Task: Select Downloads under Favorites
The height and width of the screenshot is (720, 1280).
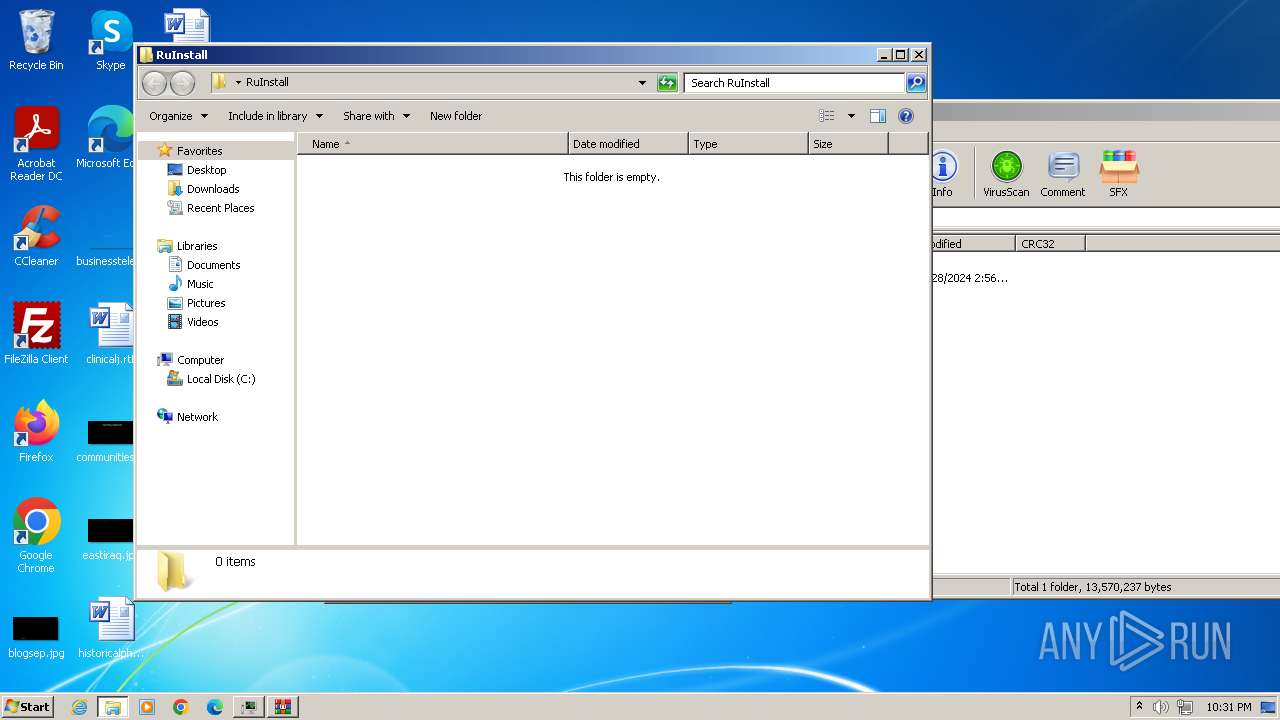Action: click(x=213, y=189)
